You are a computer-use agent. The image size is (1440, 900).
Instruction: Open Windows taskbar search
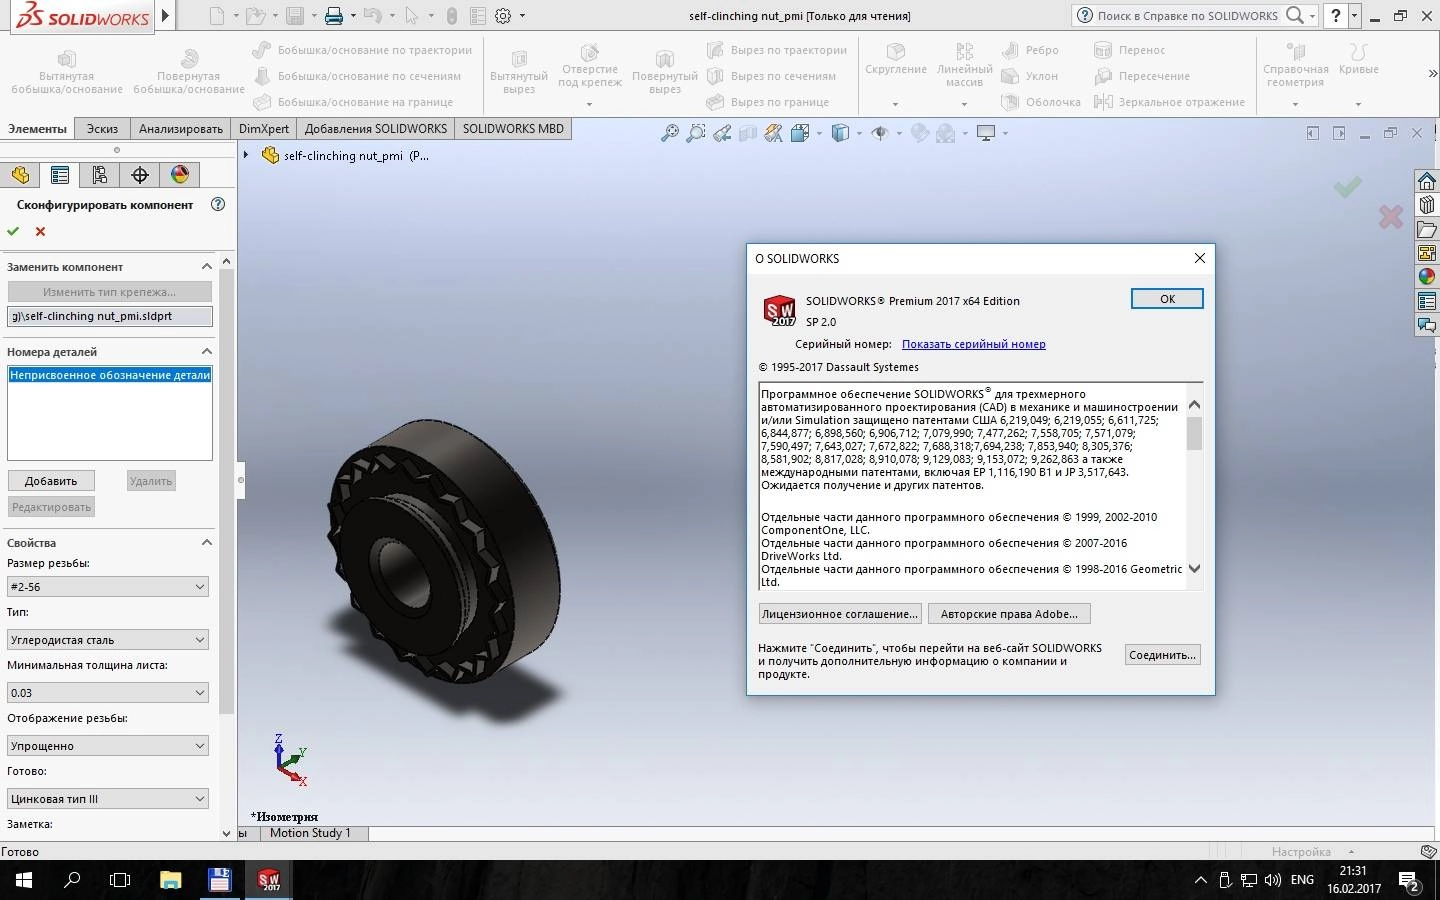[x=72, y=880]
